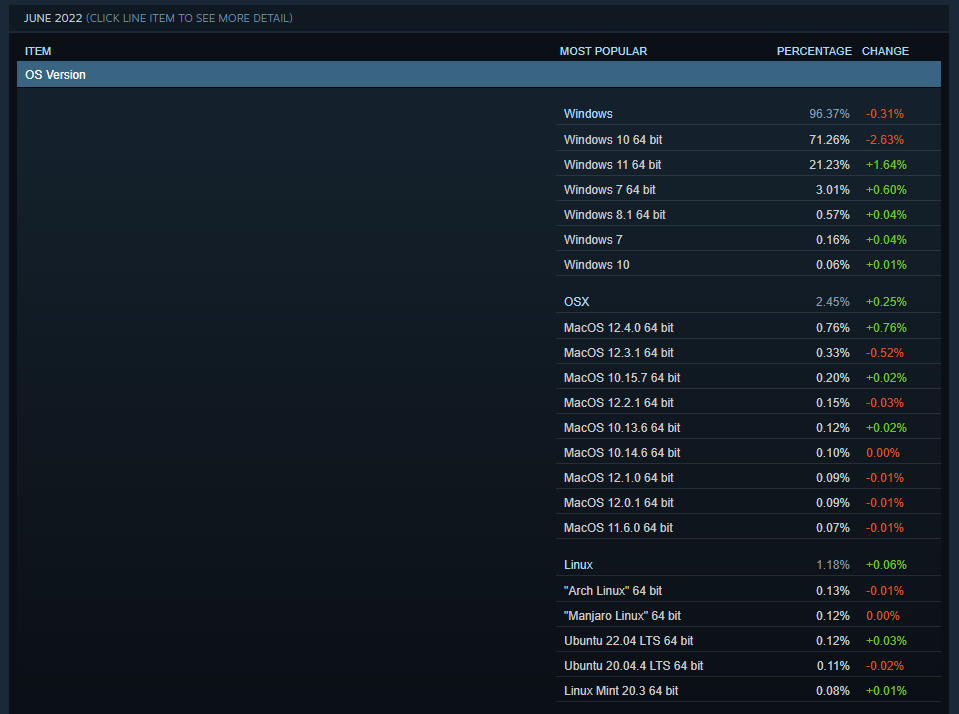Click the +0.60% change value
Image resolution: width=959 pixels, height=714 pixels.
(x=886, y=190)
